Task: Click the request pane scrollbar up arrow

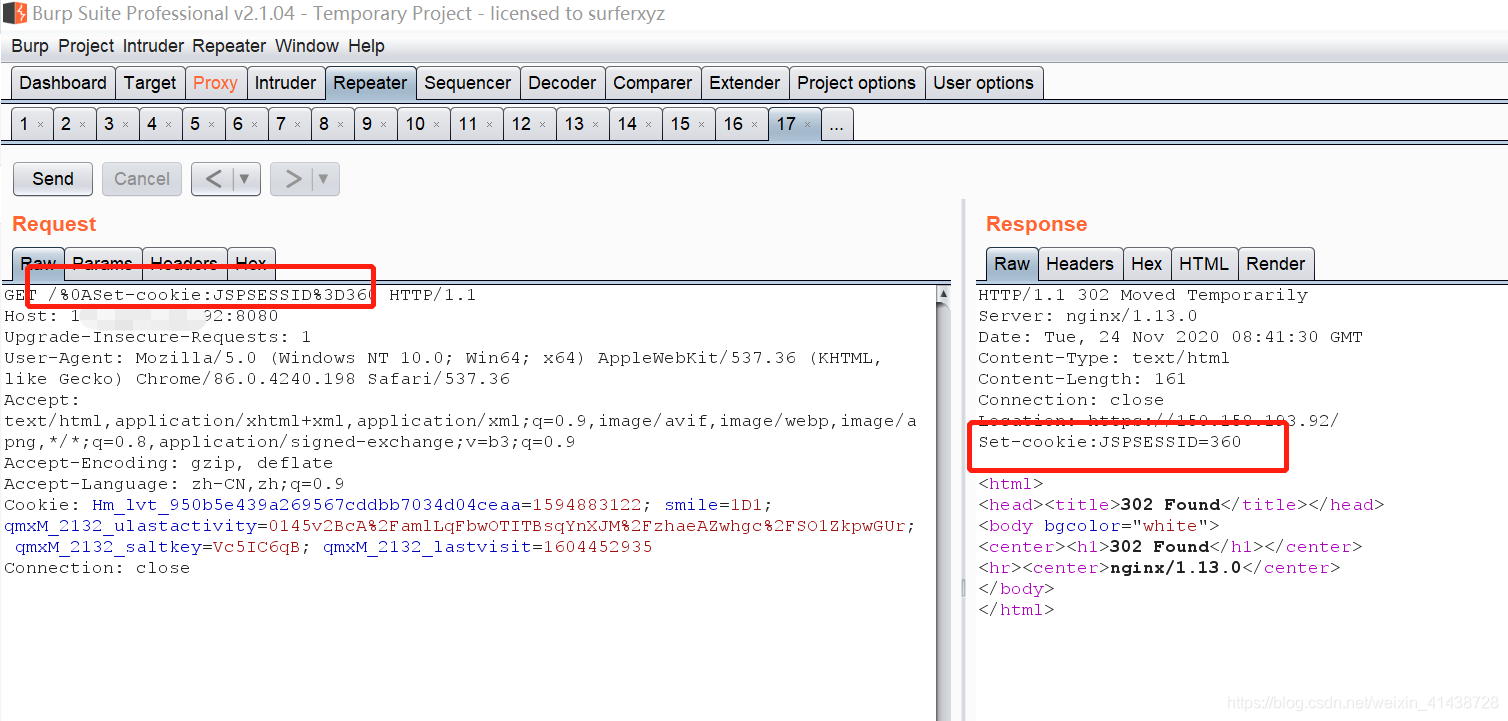Action: click(943, 294)
